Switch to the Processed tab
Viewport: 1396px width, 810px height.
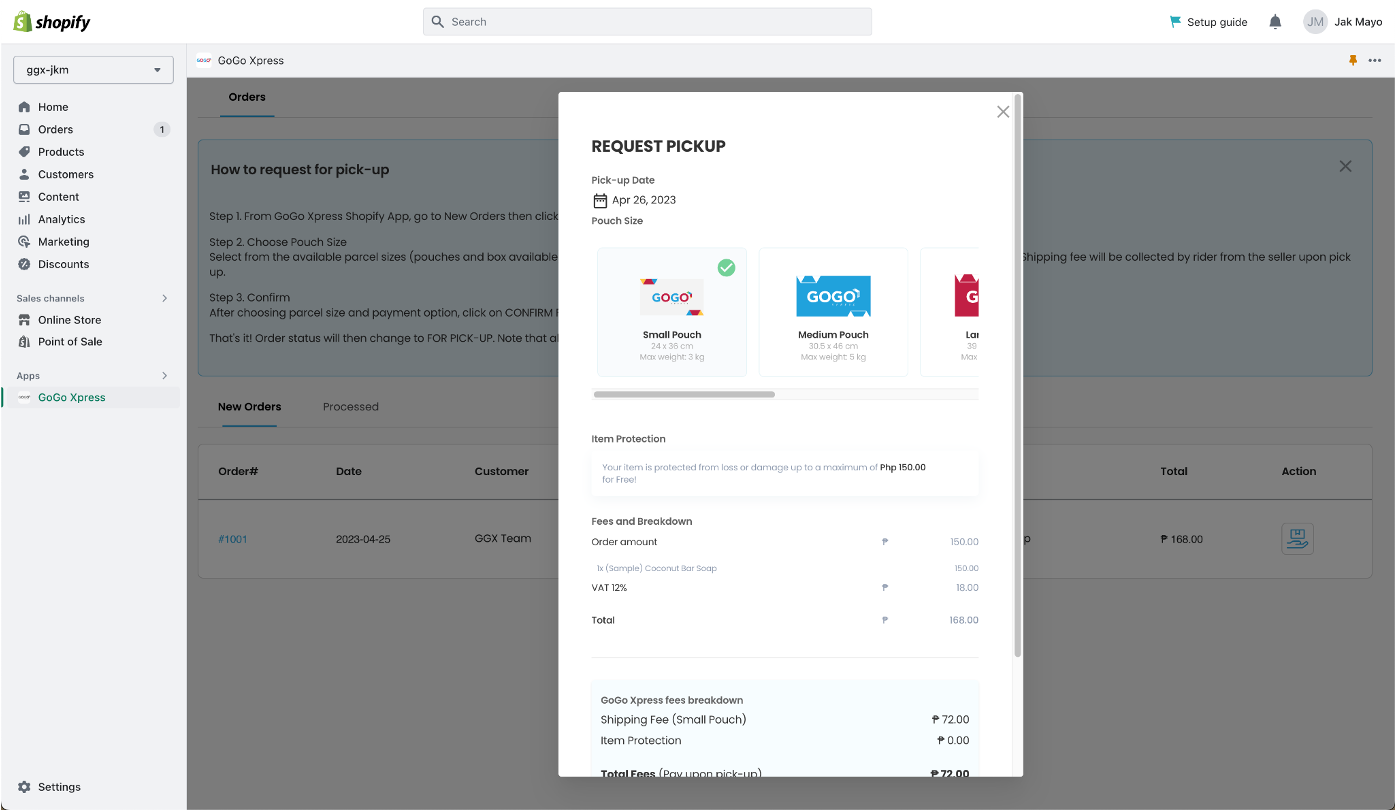(351, 407)
